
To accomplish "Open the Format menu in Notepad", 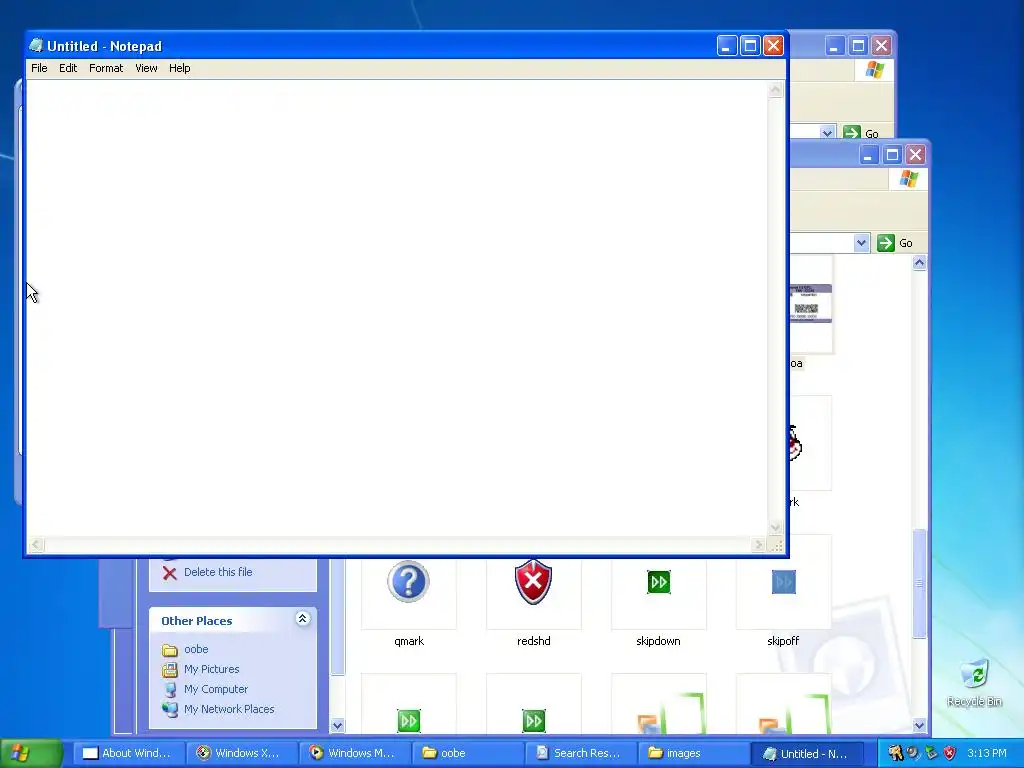I will 106,68.
